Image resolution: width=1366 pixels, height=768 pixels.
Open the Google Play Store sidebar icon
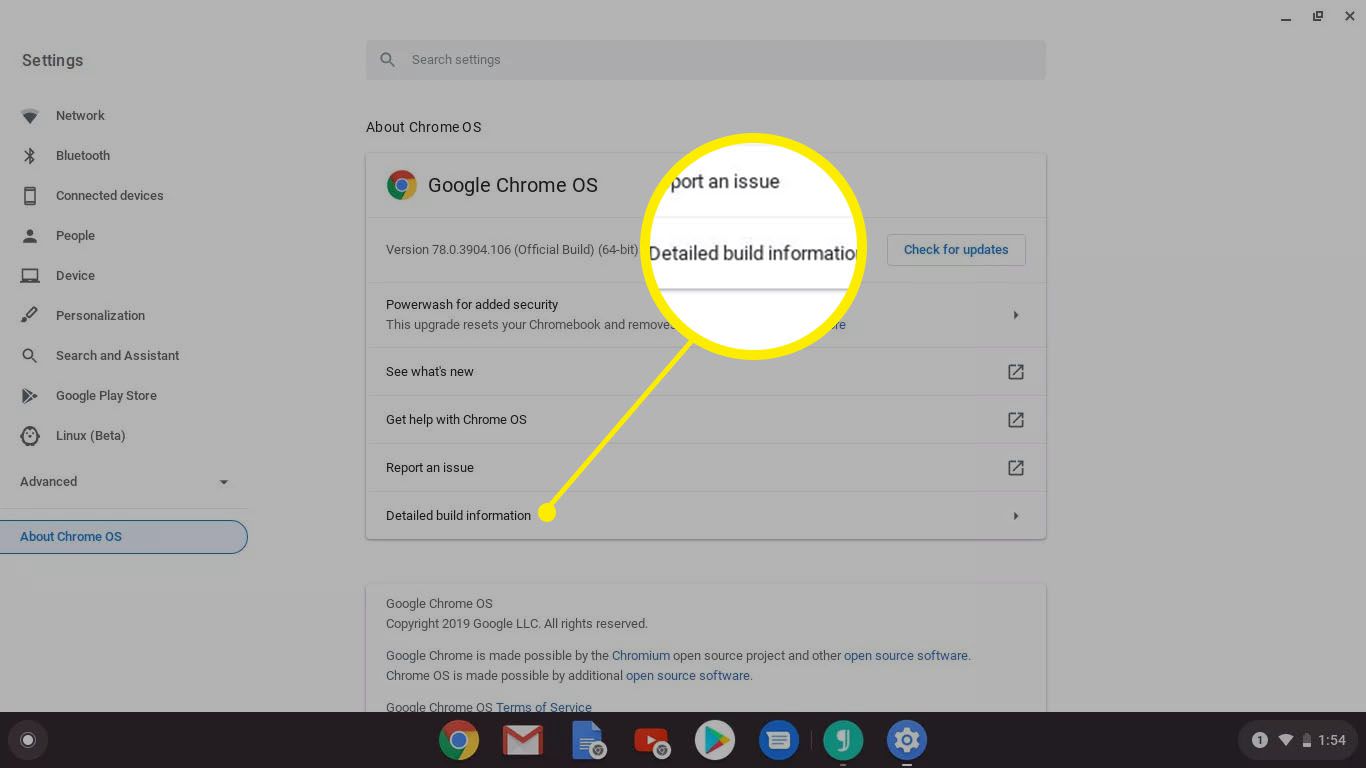[x=30, y=396]
